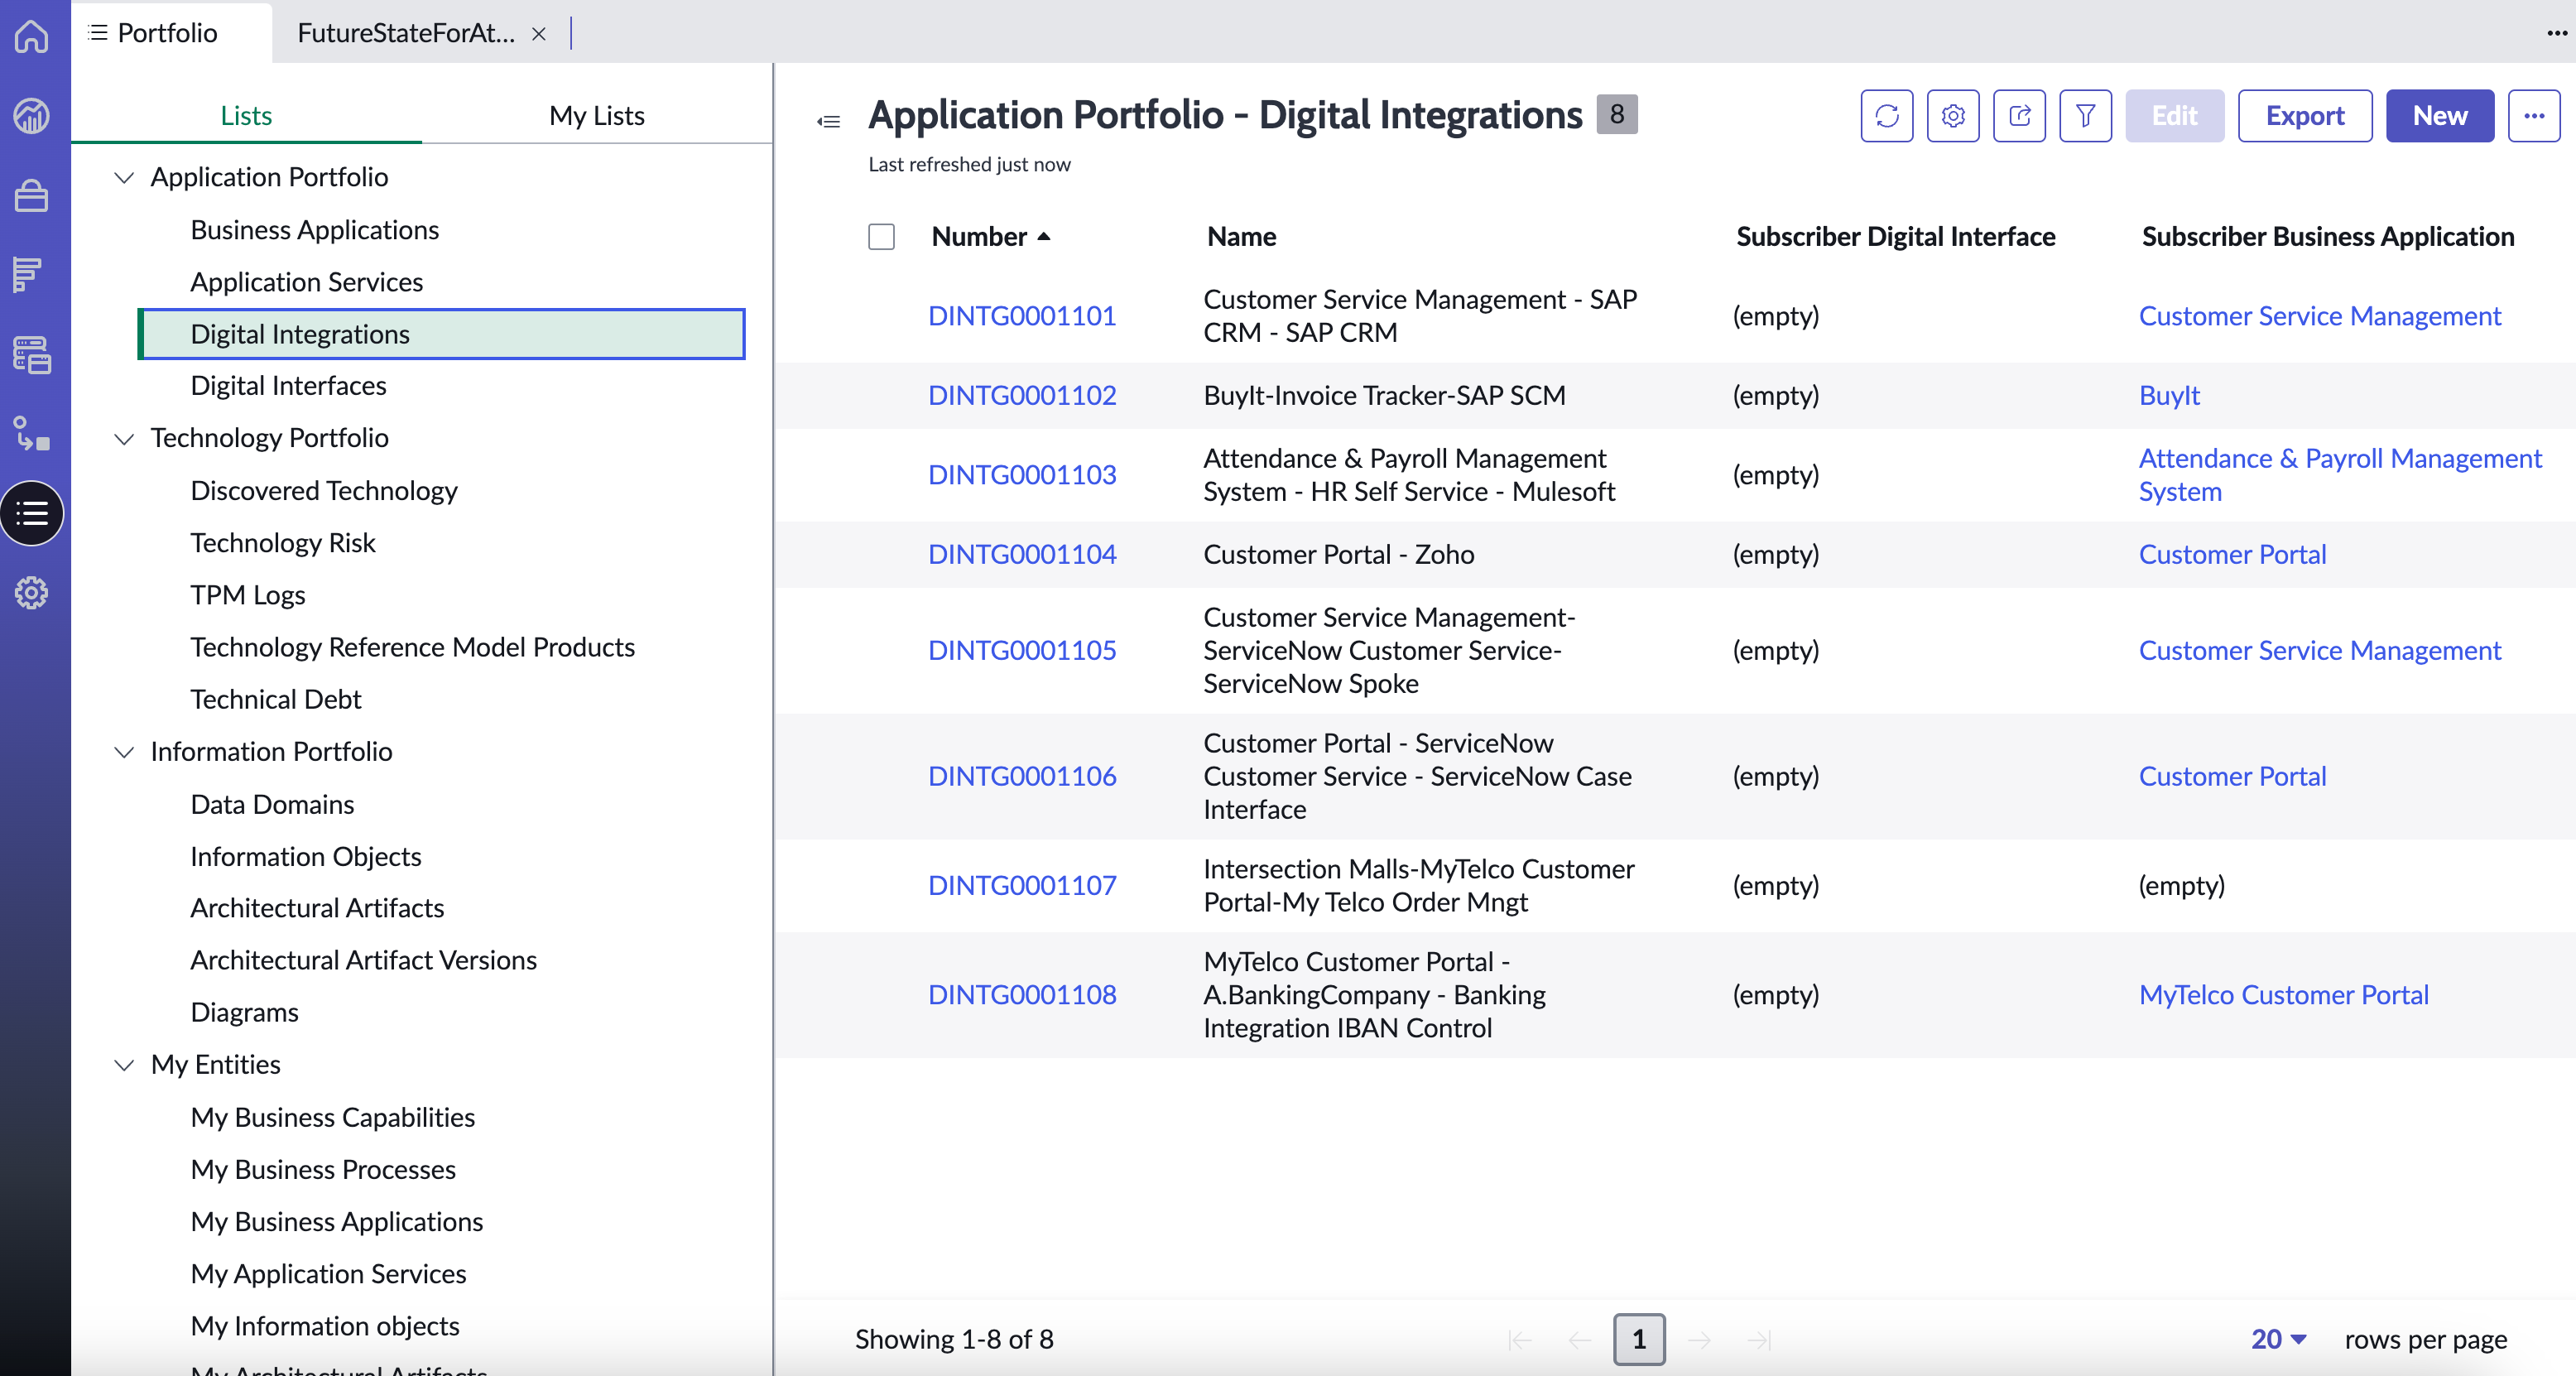Screen dimensions: 2576x1376
Task: Go to next page arrow
Action: [1699, 1339]
